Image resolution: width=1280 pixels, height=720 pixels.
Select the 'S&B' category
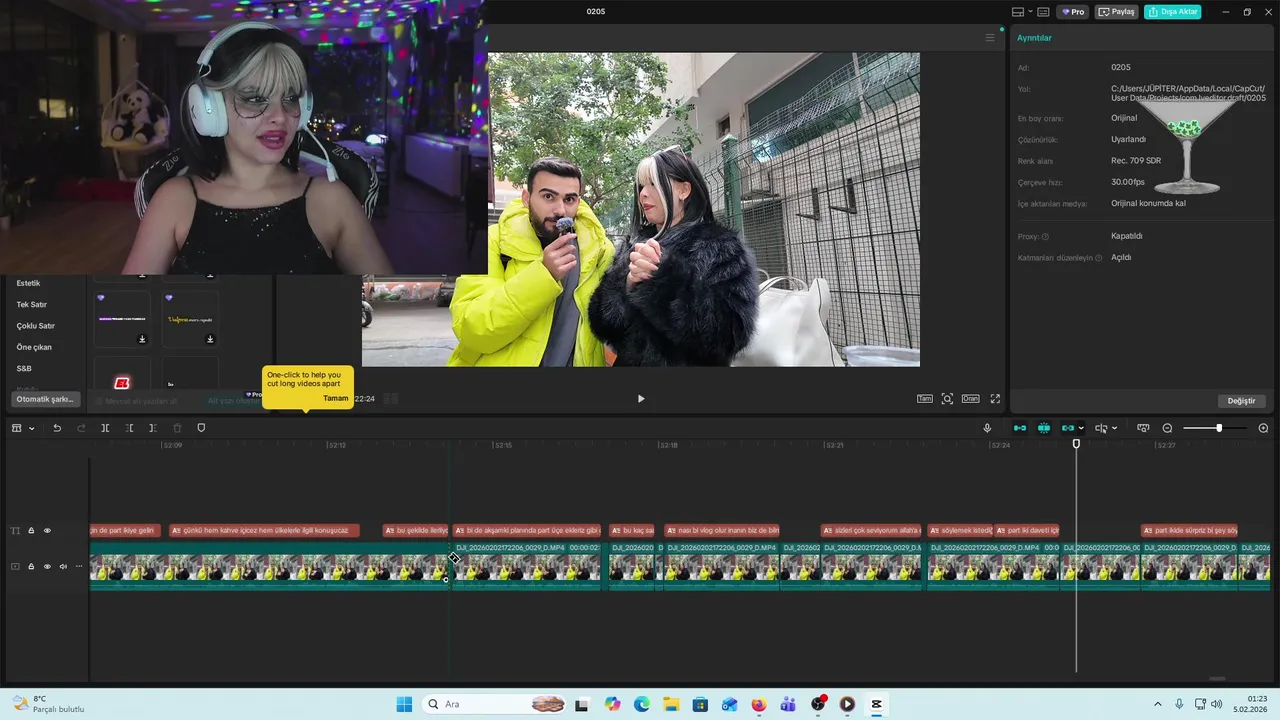point(24,368)
